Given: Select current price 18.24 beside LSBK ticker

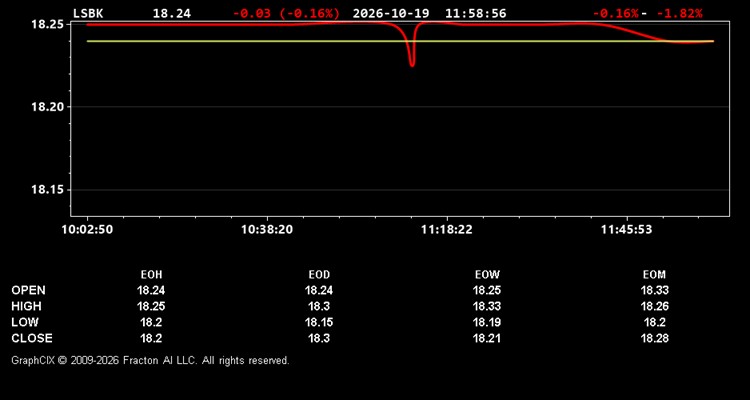Looking at the screenshot, I should 172,13.
